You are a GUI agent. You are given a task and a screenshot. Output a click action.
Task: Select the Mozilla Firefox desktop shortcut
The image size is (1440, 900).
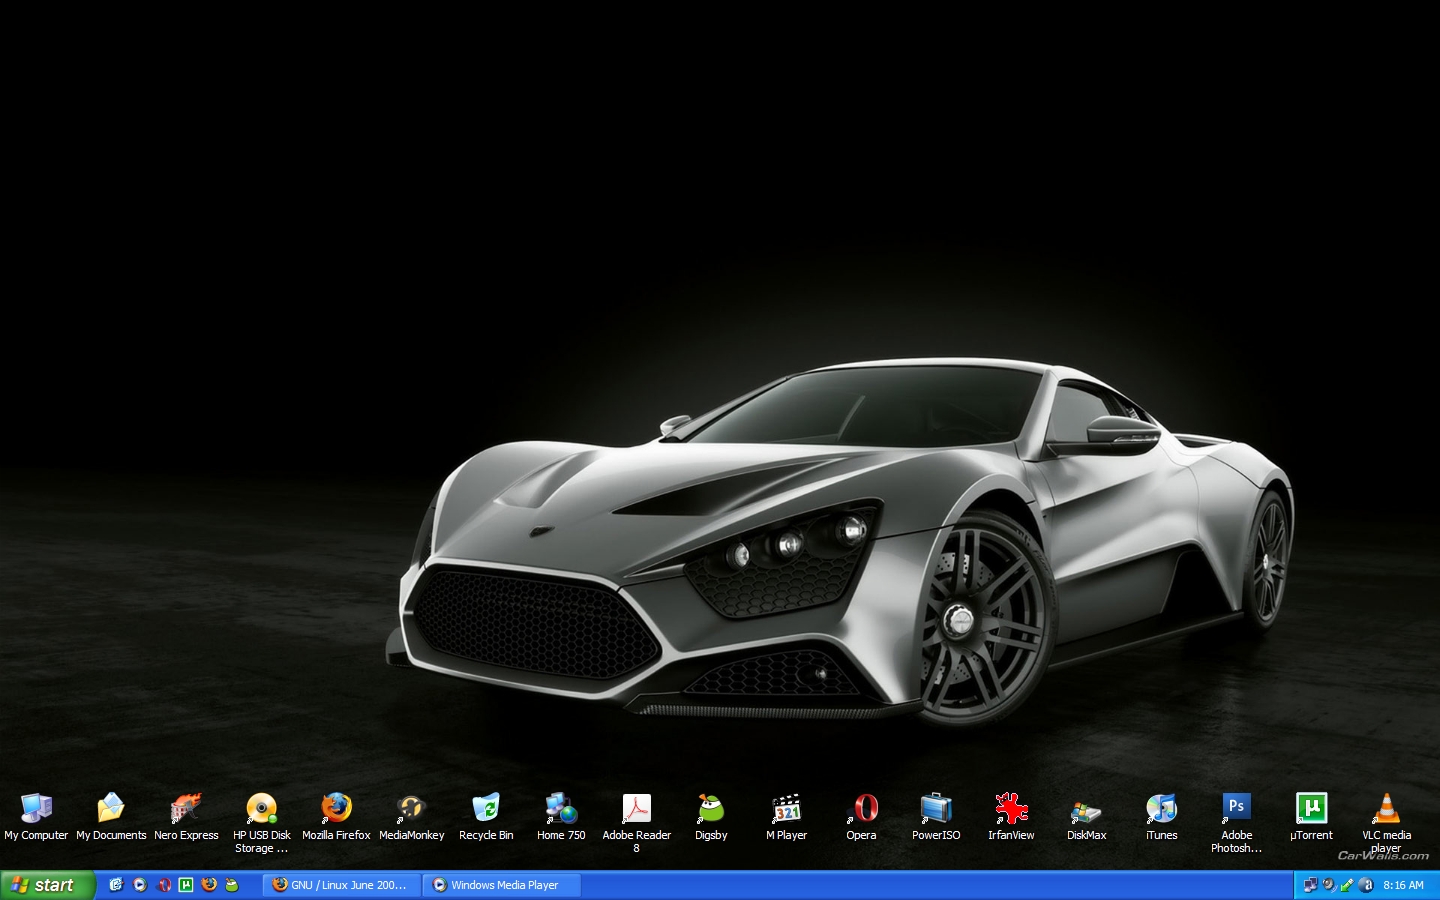336,809
